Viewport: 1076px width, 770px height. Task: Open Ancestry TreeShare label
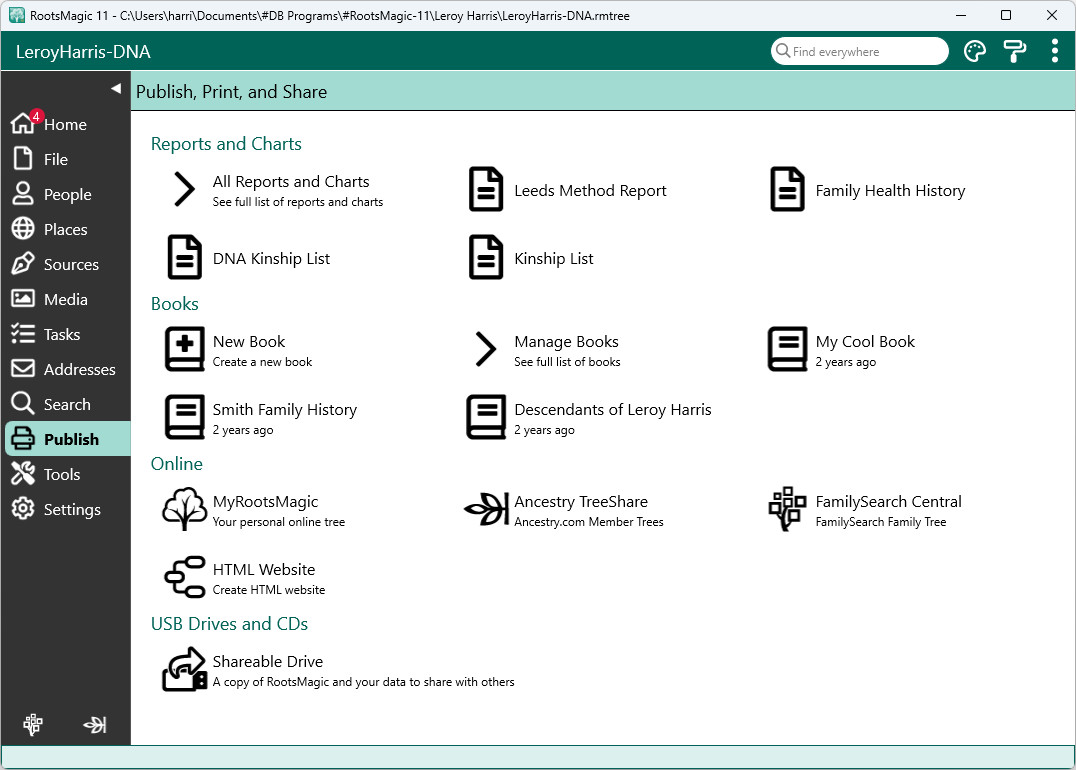[x=581, y=501]
